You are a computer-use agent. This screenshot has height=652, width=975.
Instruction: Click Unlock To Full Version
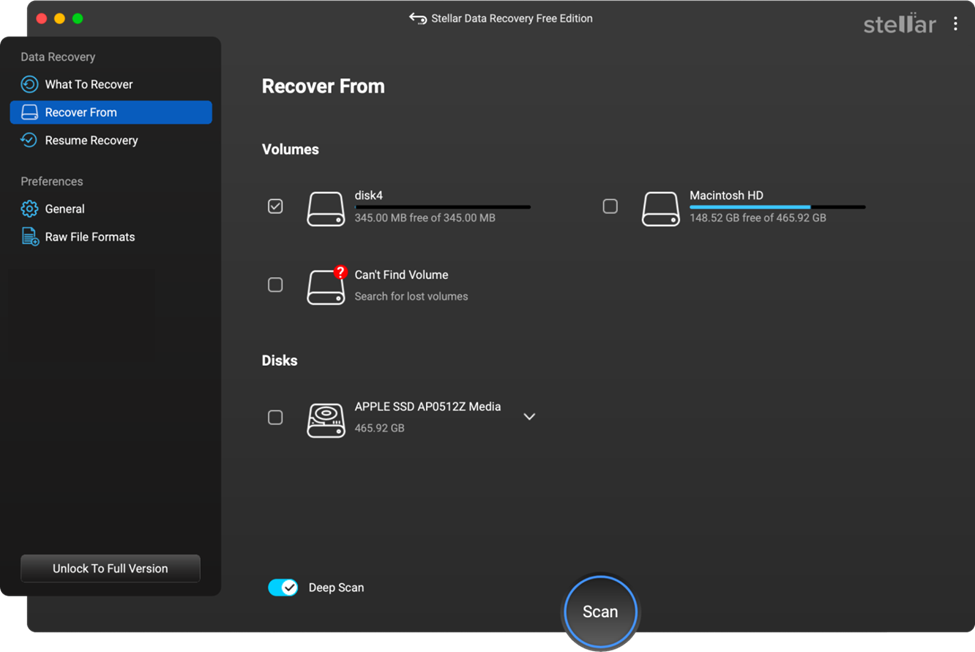(110, 568)
